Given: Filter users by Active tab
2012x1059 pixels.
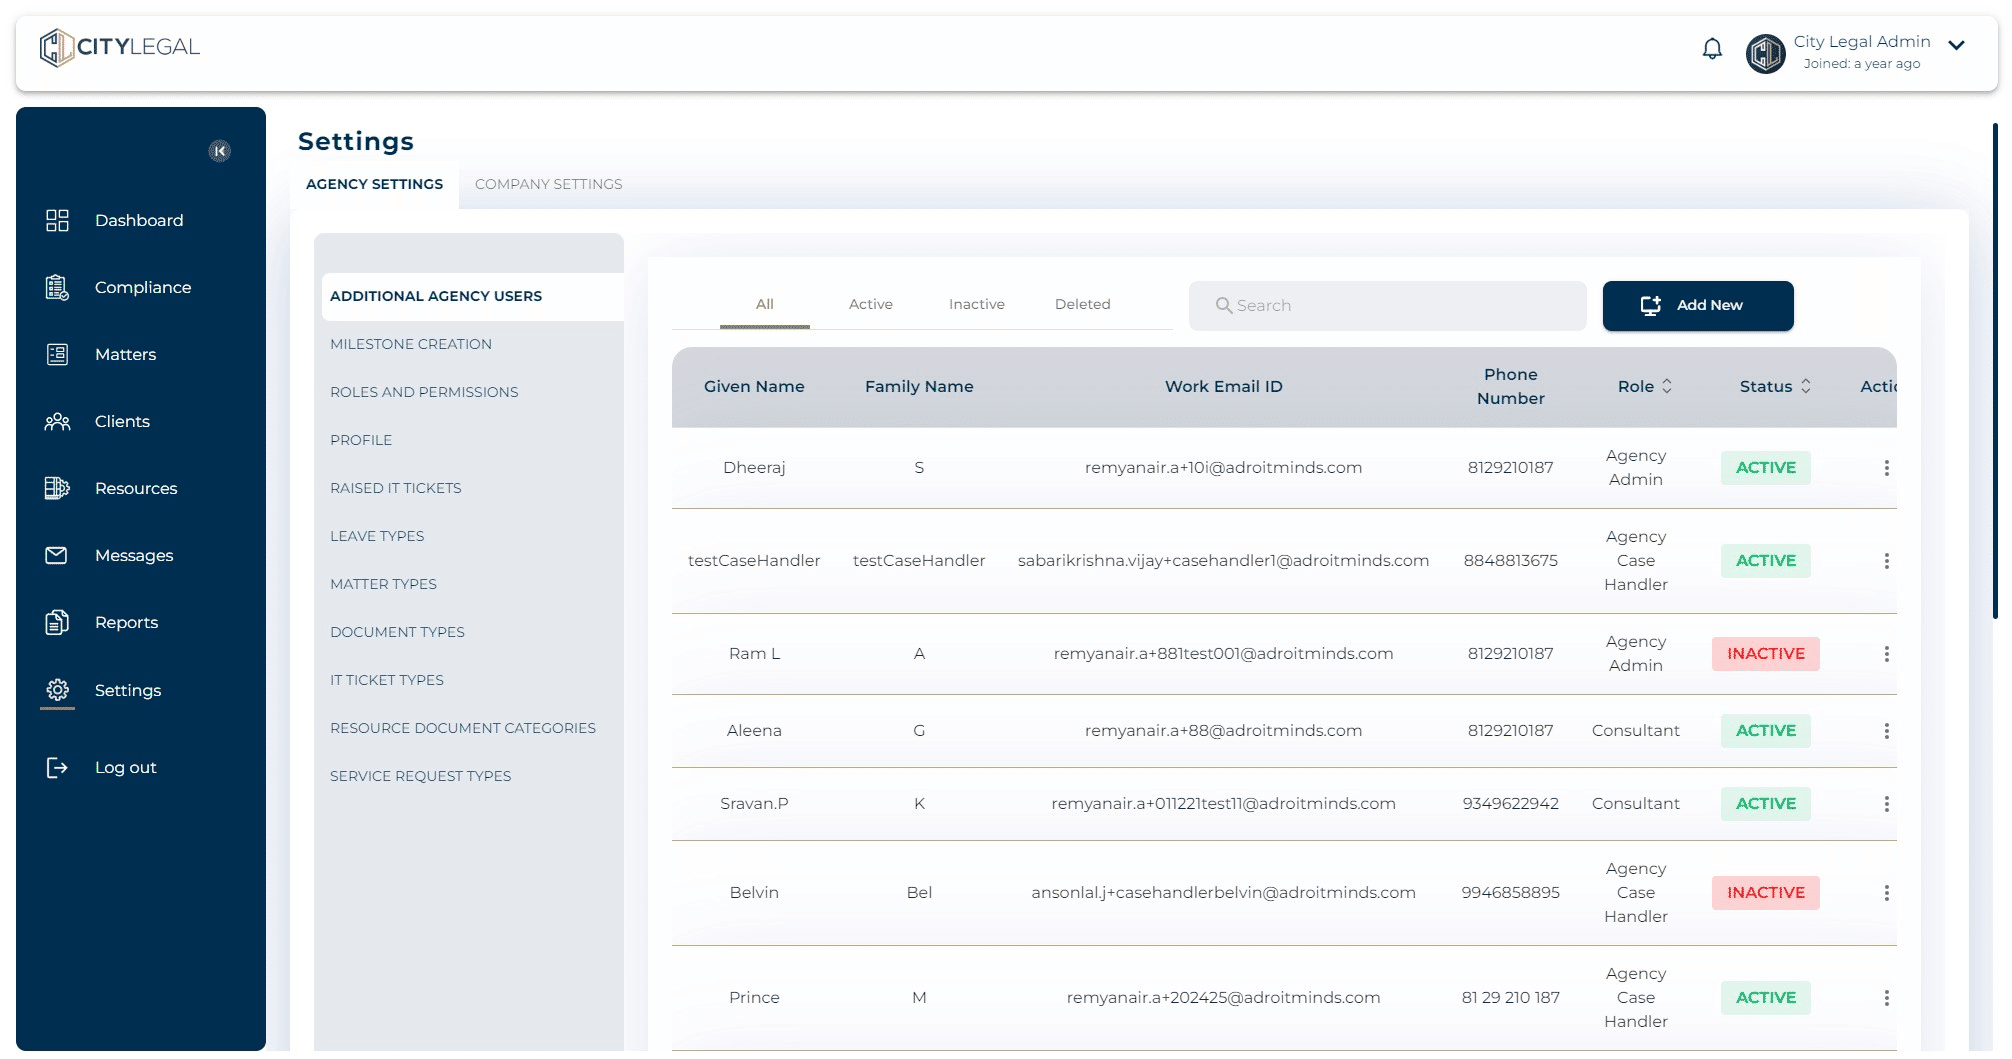Looking at the screenshot, I should click(870, 304).
